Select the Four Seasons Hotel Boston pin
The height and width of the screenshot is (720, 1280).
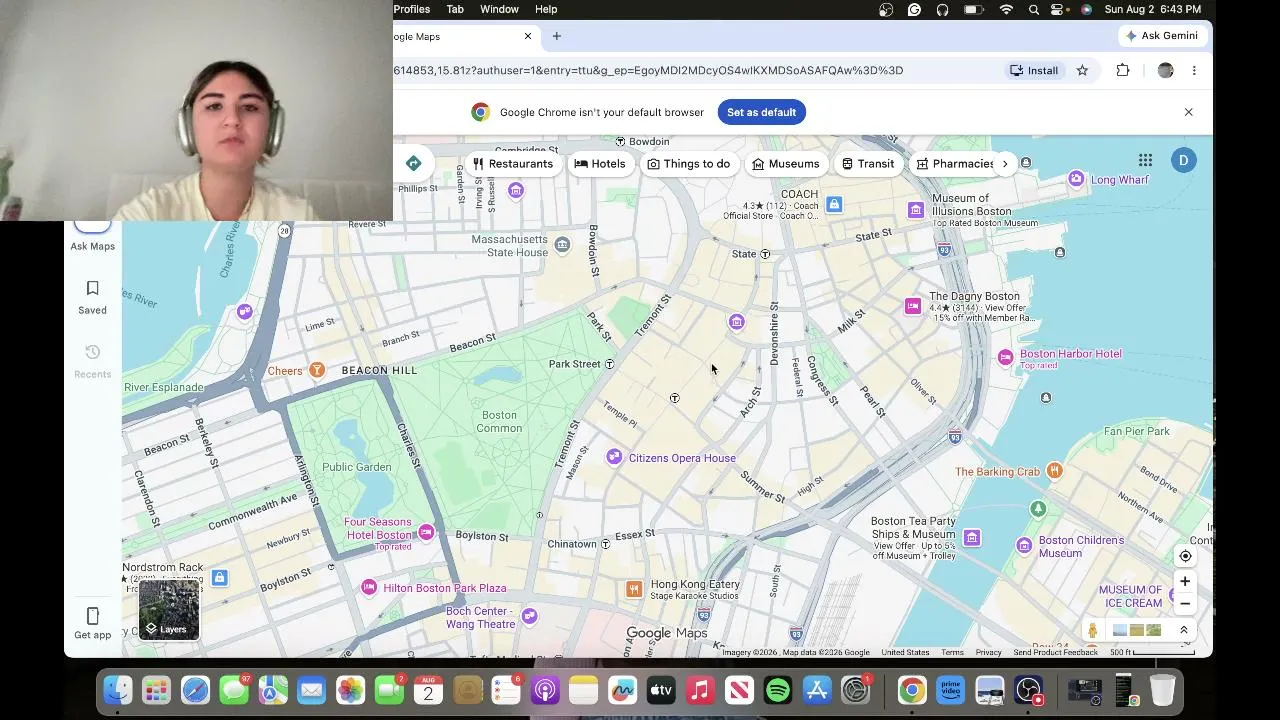(x=427, y=530)
